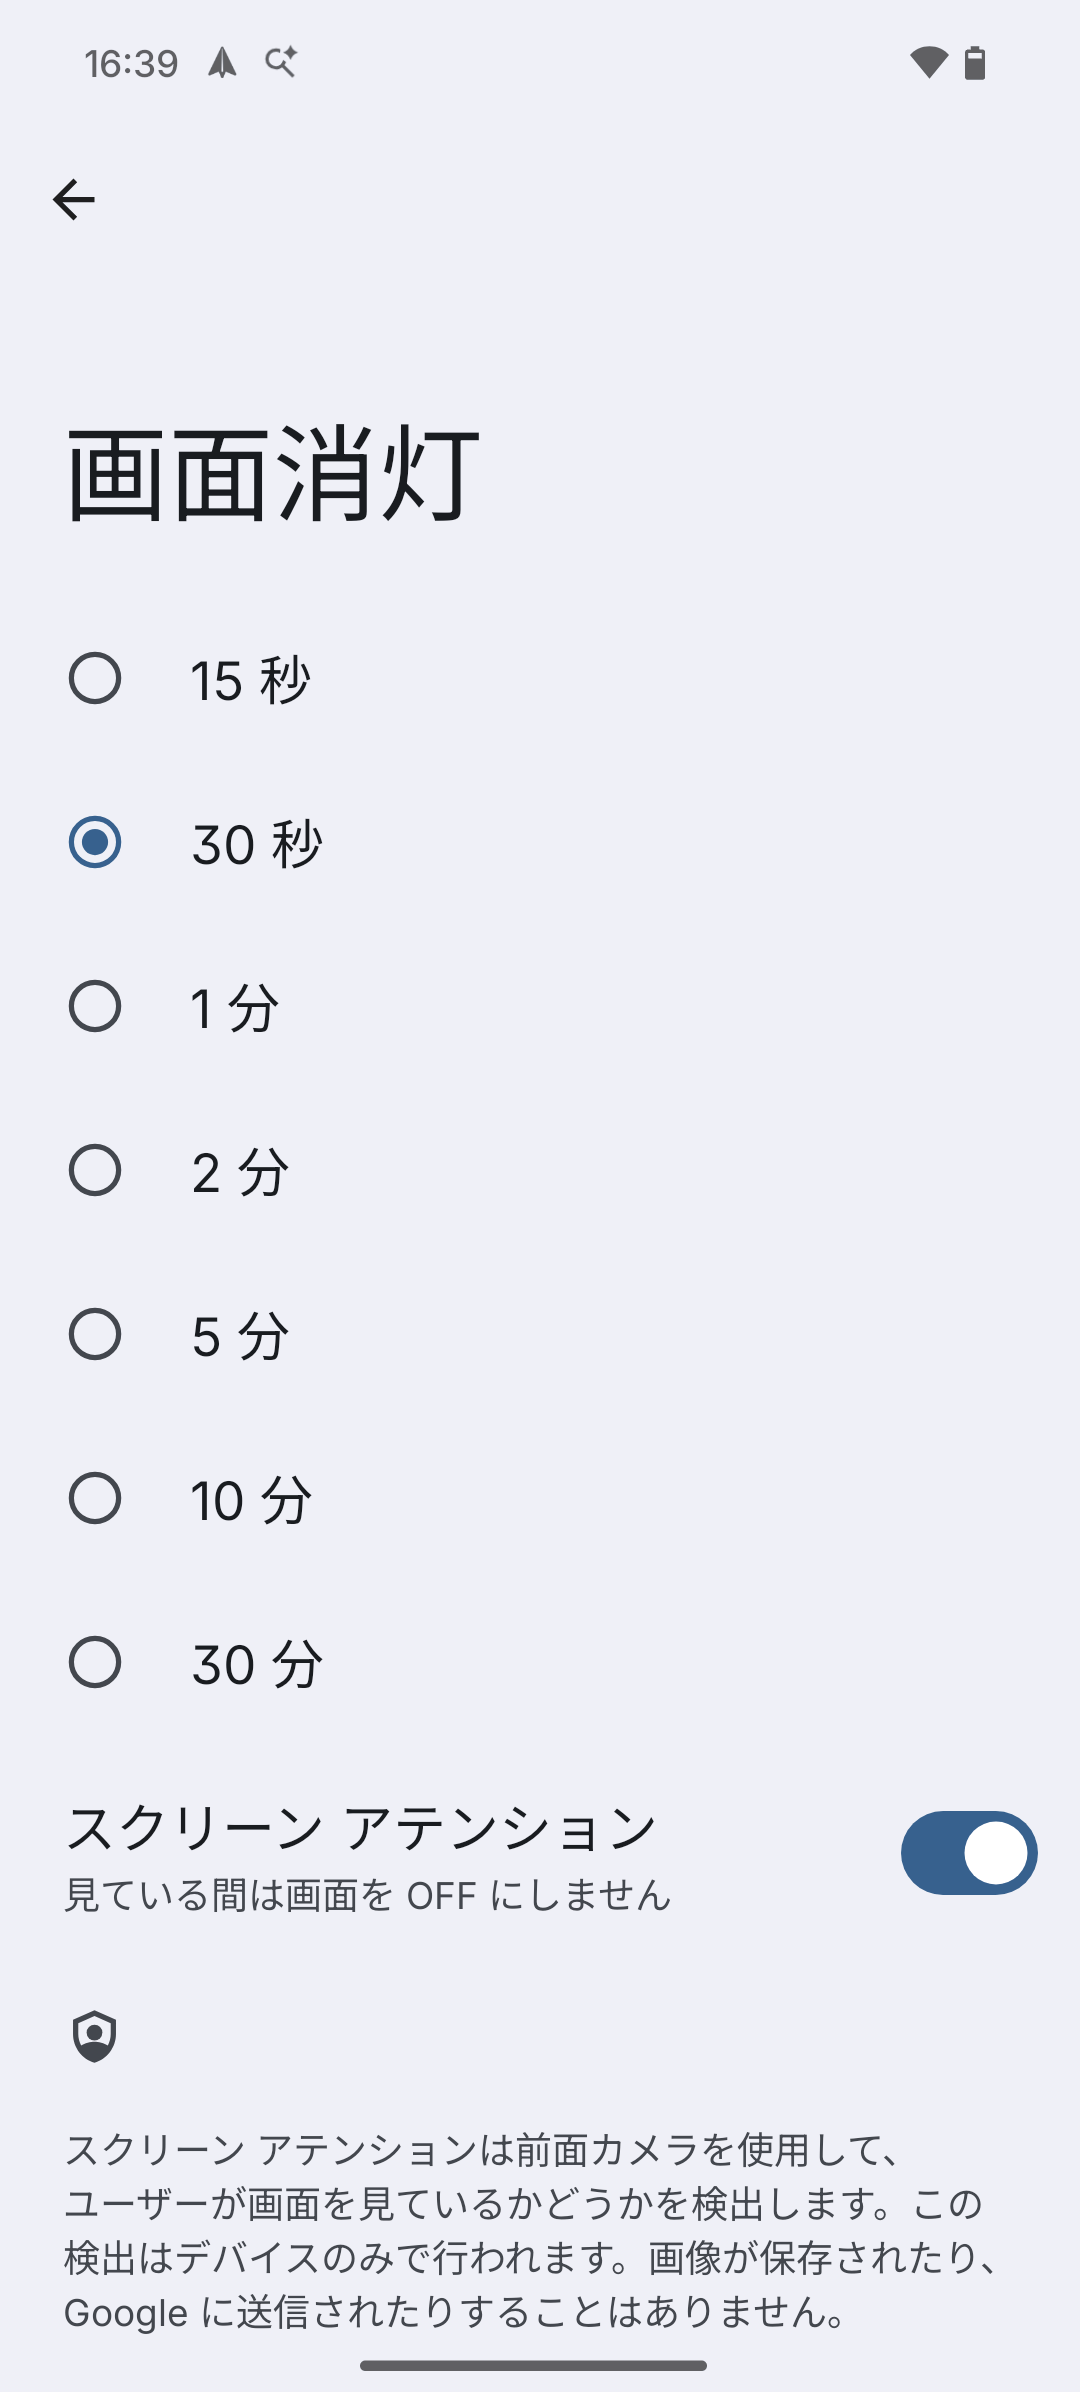The image size is (1080, 2392).
Task: Tap the bottom navigation gesture bar
Action: tap(534, 2365)
